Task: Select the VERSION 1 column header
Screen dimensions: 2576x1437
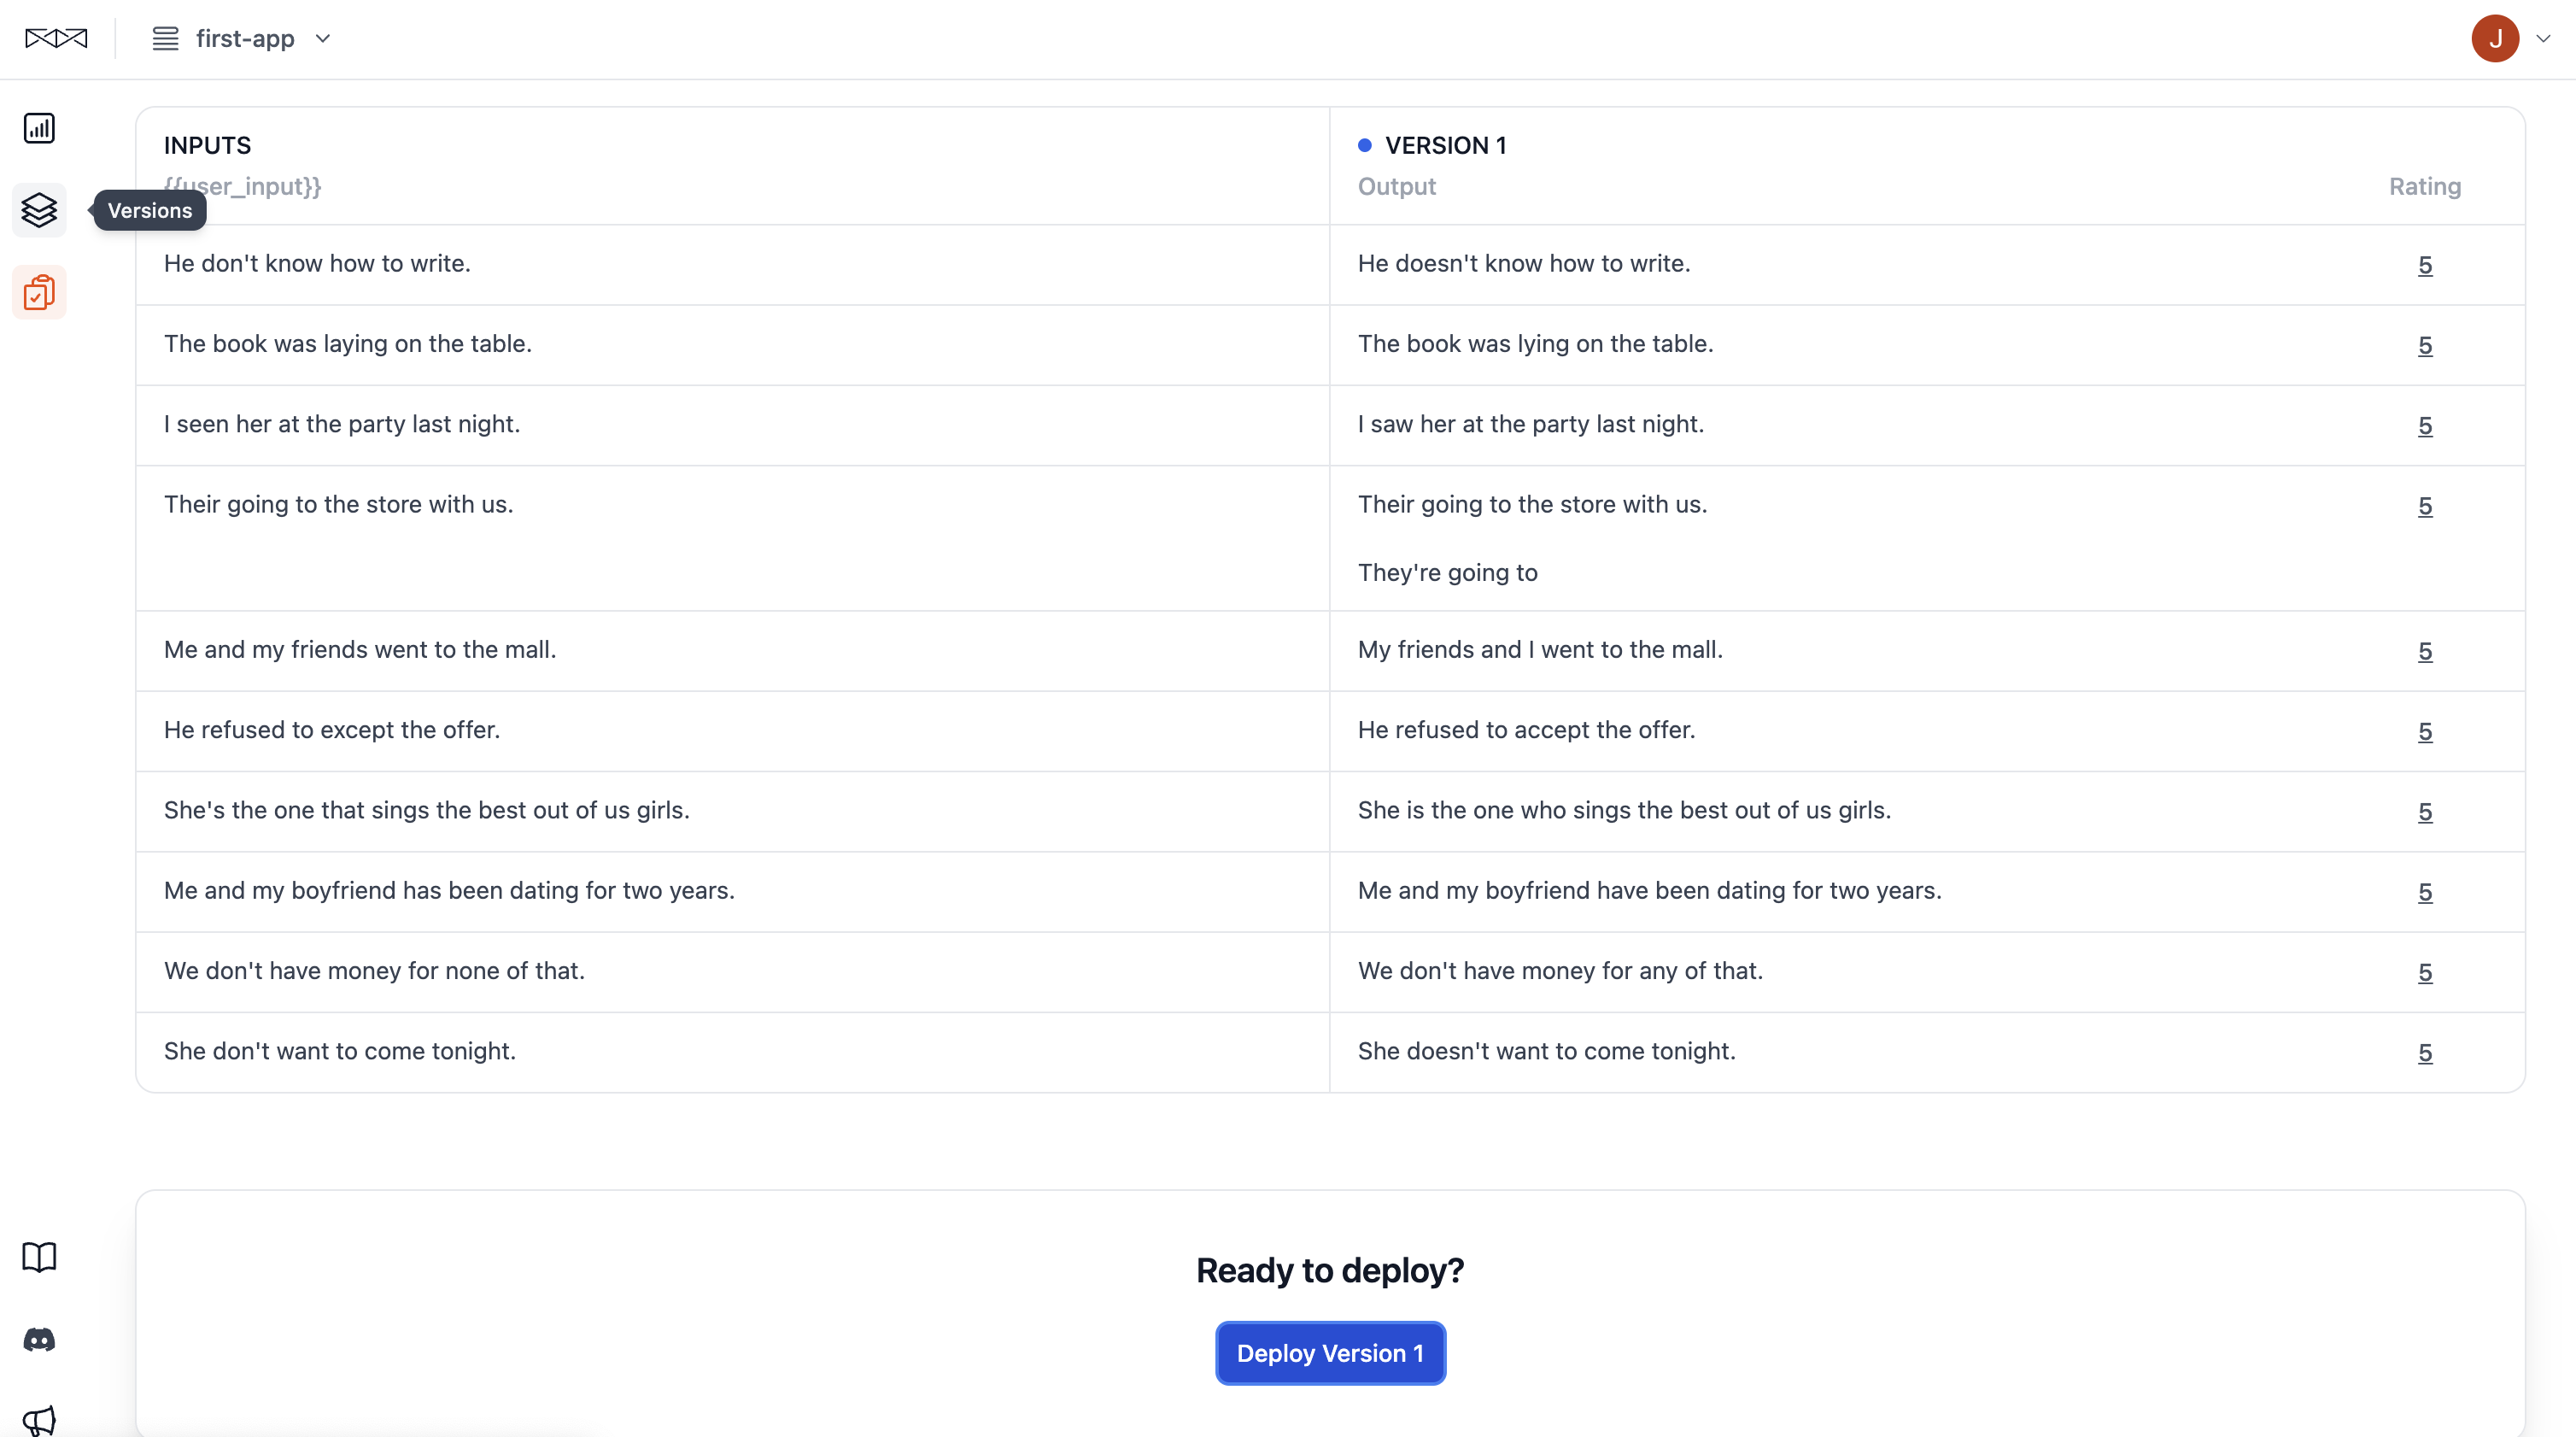Action: click(1445, 145)
